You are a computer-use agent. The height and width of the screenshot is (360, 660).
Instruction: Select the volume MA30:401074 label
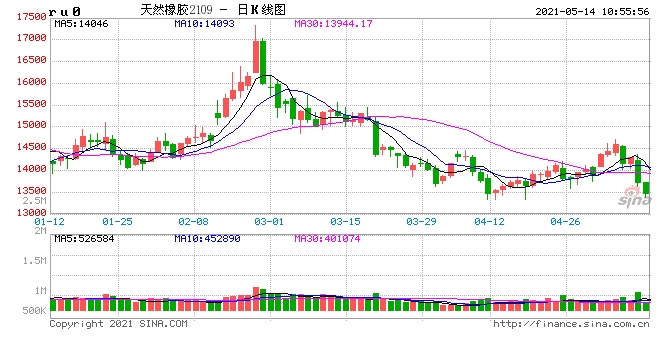tap(327, 239)
